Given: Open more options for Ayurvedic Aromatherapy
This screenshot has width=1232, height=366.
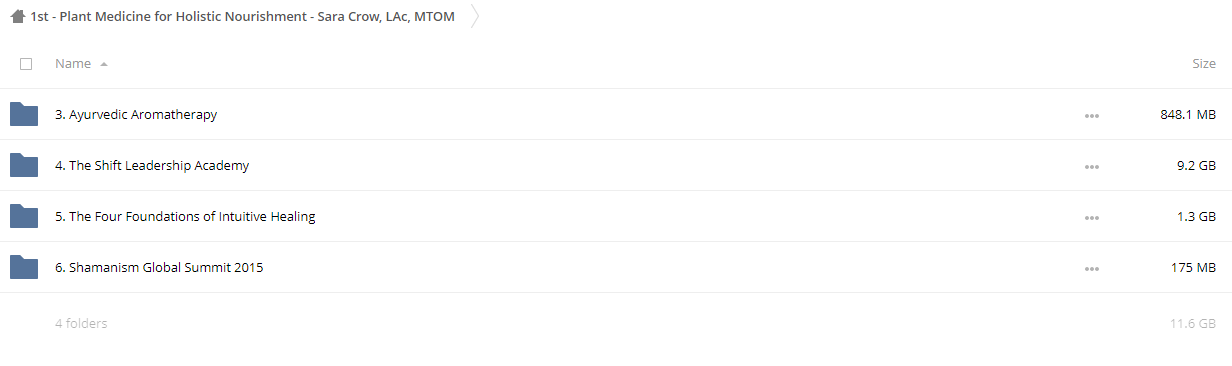Looking at the screenshot, I should coord(1091,116).
